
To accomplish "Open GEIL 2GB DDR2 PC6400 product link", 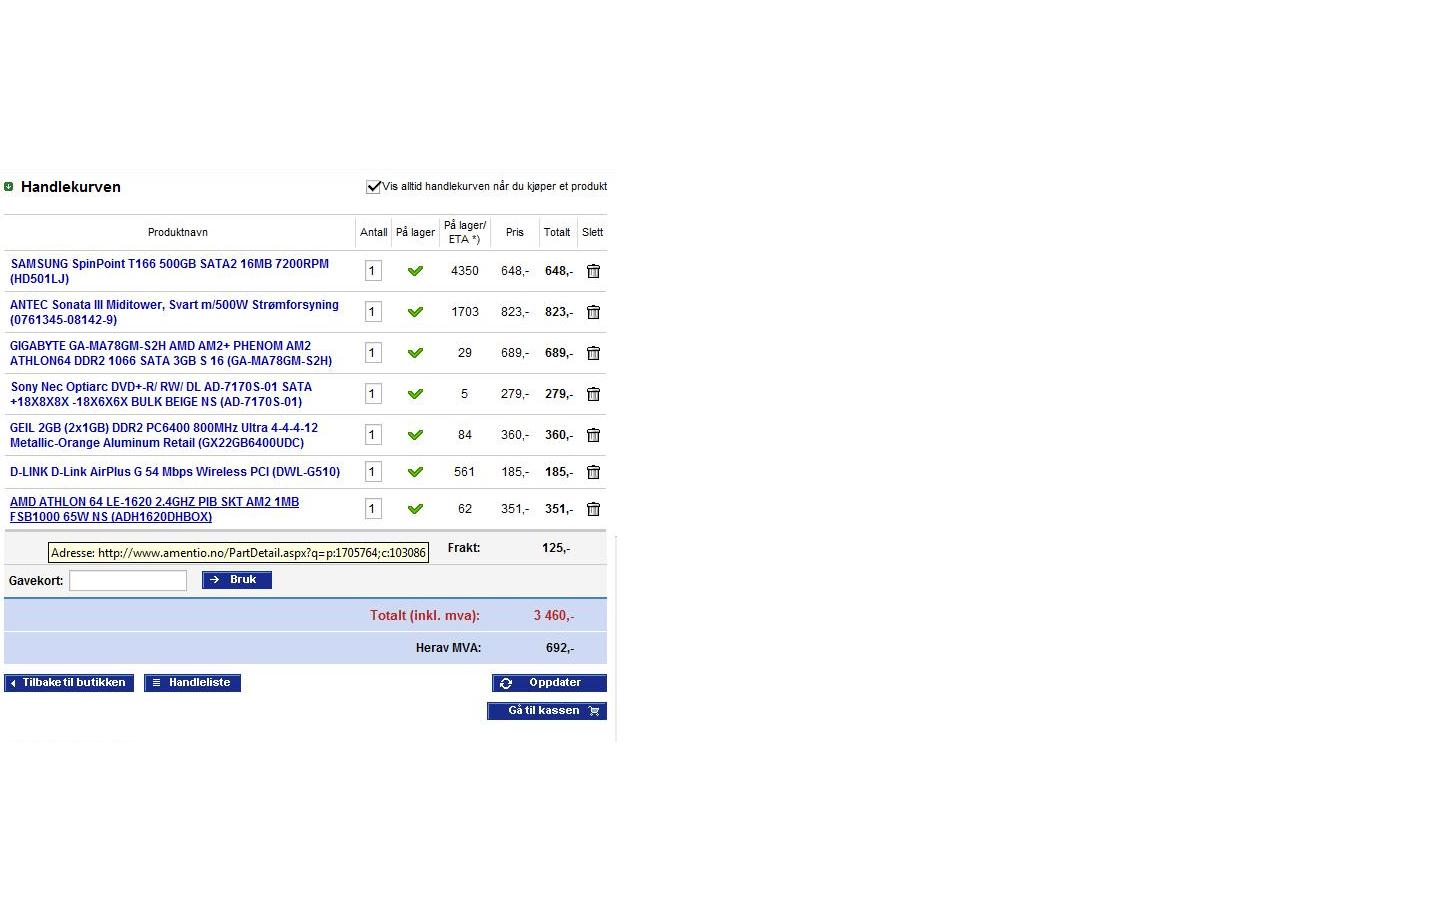I will pyautogui.click(x=164, y=435).
